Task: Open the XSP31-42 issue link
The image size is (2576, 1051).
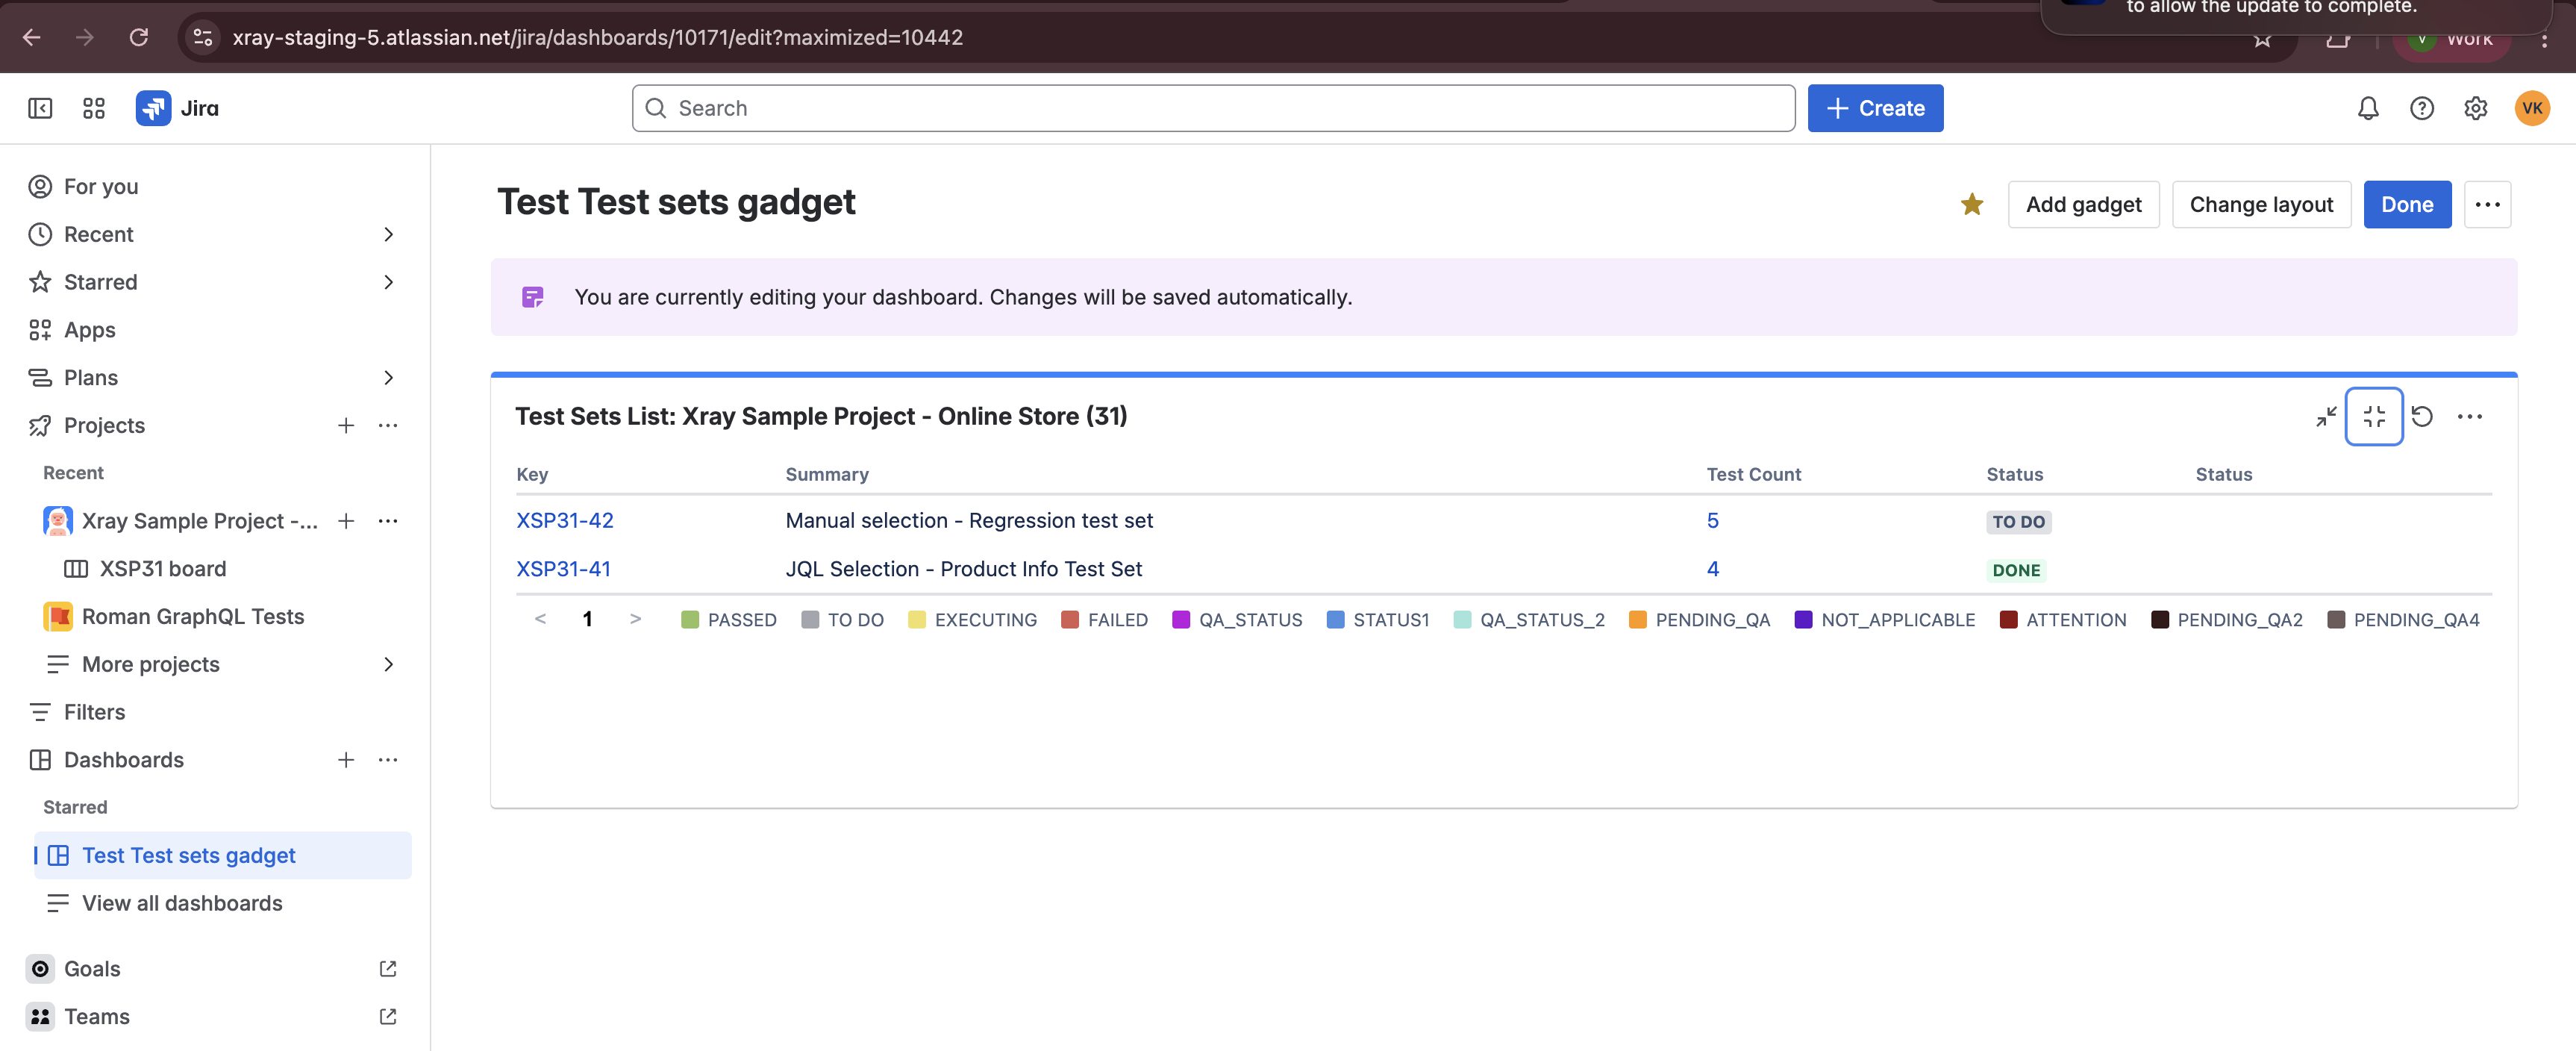Action: tap(564, 520)
